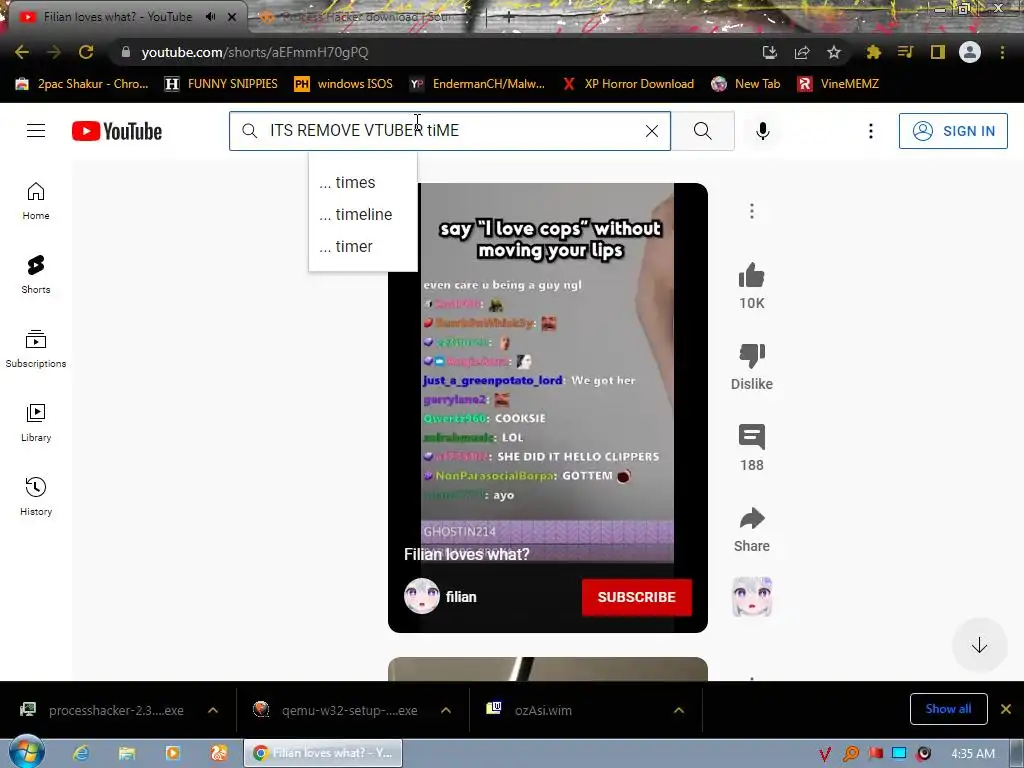Image resolution: width=1024 pixels, height=768 pixels.
Task: Open the Windows Start menu
Action: point(27,752)
